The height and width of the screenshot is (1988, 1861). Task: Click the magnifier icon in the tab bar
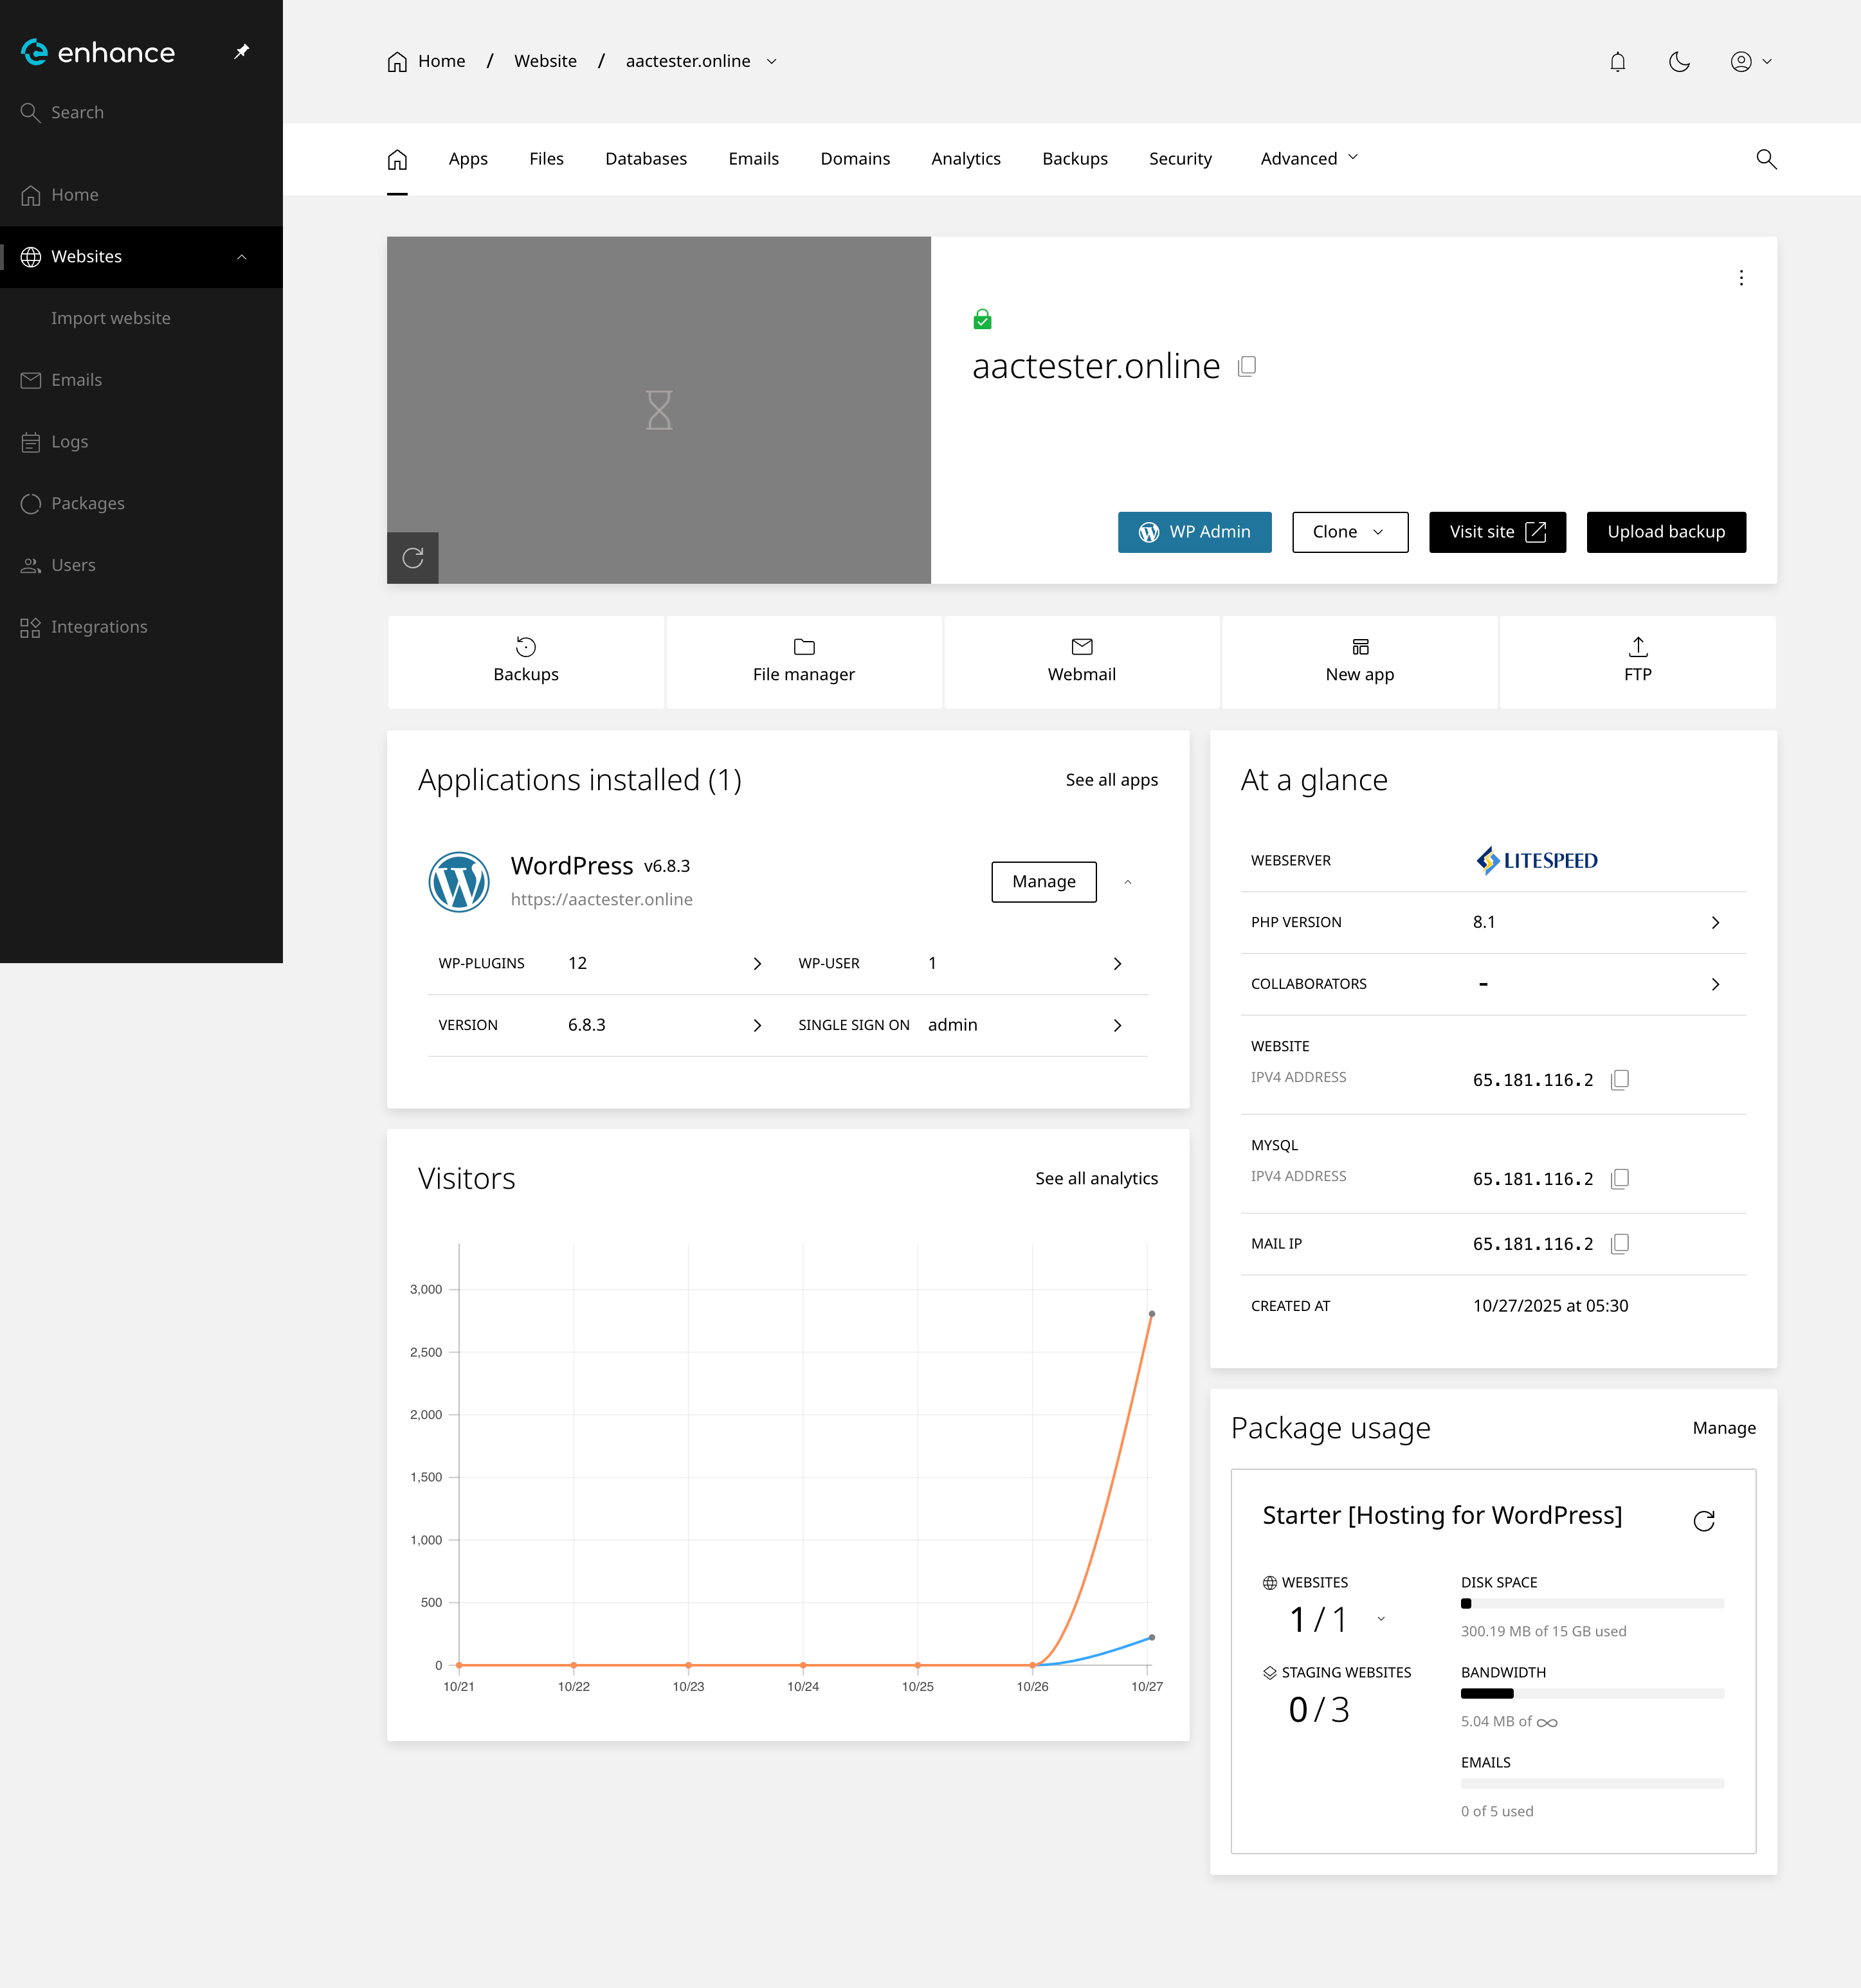1766,159
